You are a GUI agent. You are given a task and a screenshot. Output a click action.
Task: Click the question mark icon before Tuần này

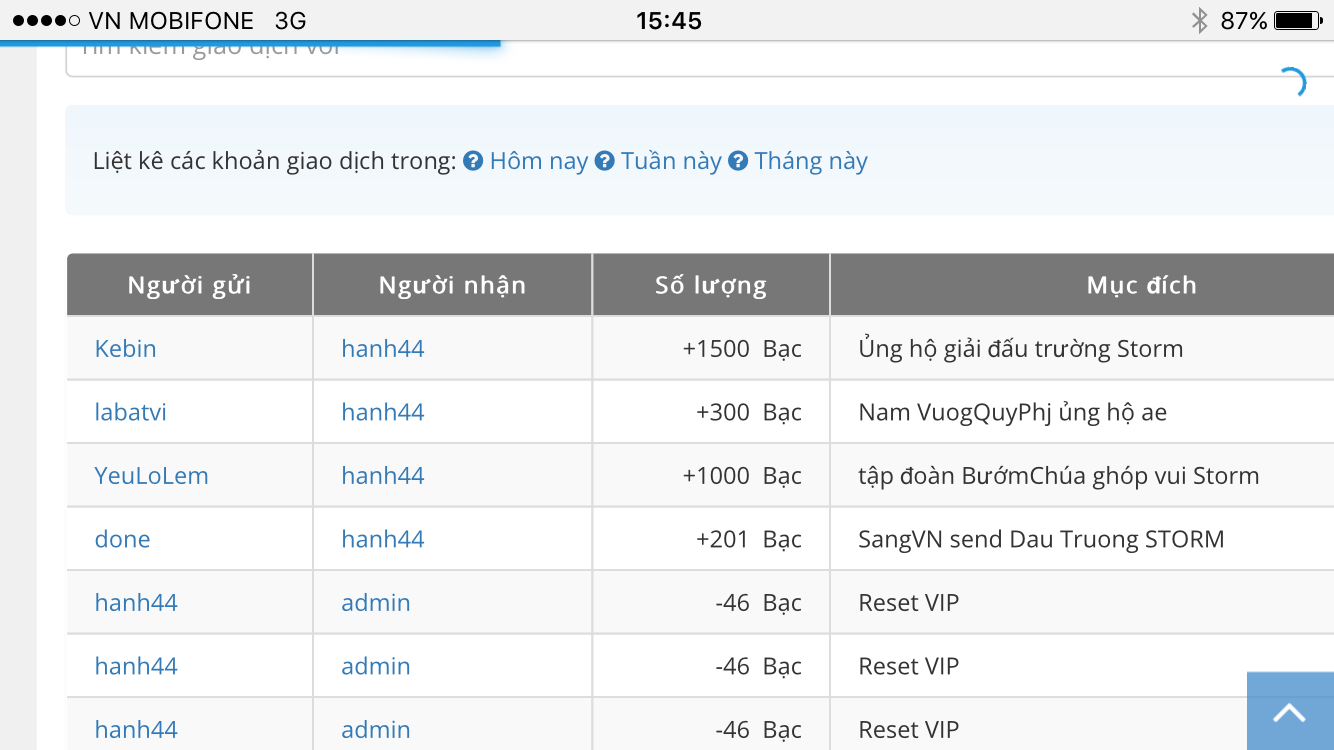[x=605, y=161]
